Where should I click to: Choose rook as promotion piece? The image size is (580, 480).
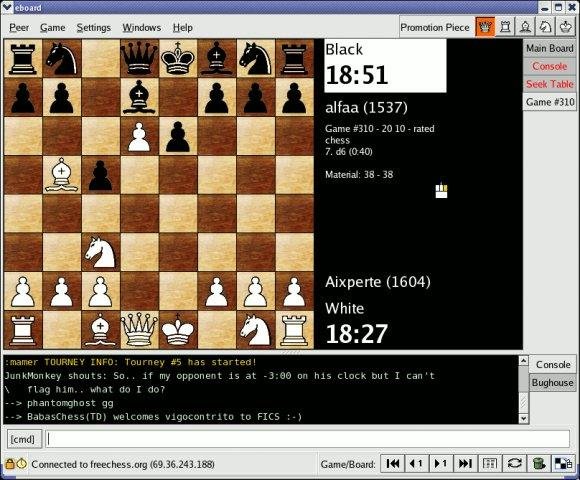pyautogui.click(x=505, y=27)
